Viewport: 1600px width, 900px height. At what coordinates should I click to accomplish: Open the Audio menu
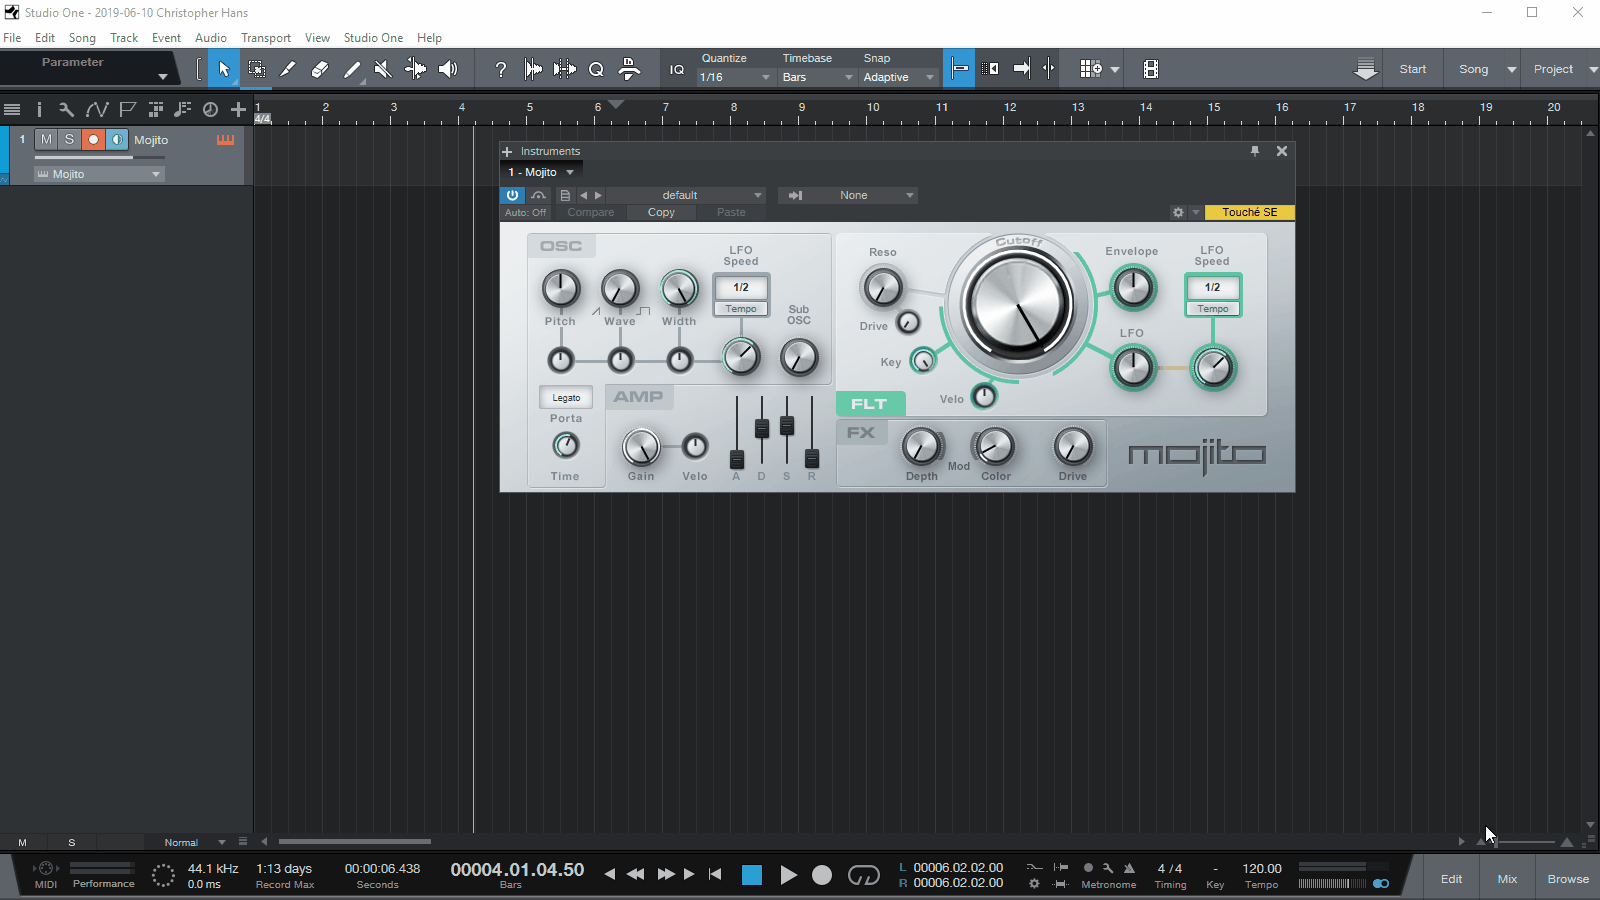click(x=210, y=38)
